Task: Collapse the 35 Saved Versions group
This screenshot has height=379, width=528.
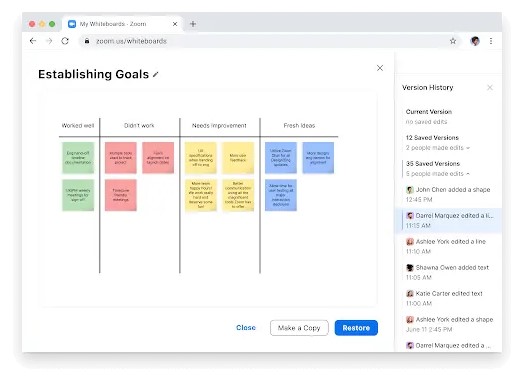Action: pyautogui.click(x=438, y=169)
